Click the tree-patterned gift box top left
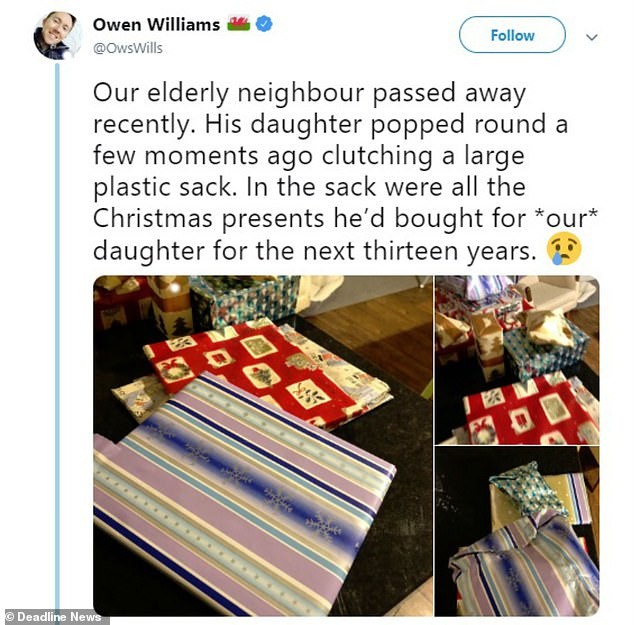634x625 pixels. click(x=170, y=307)
